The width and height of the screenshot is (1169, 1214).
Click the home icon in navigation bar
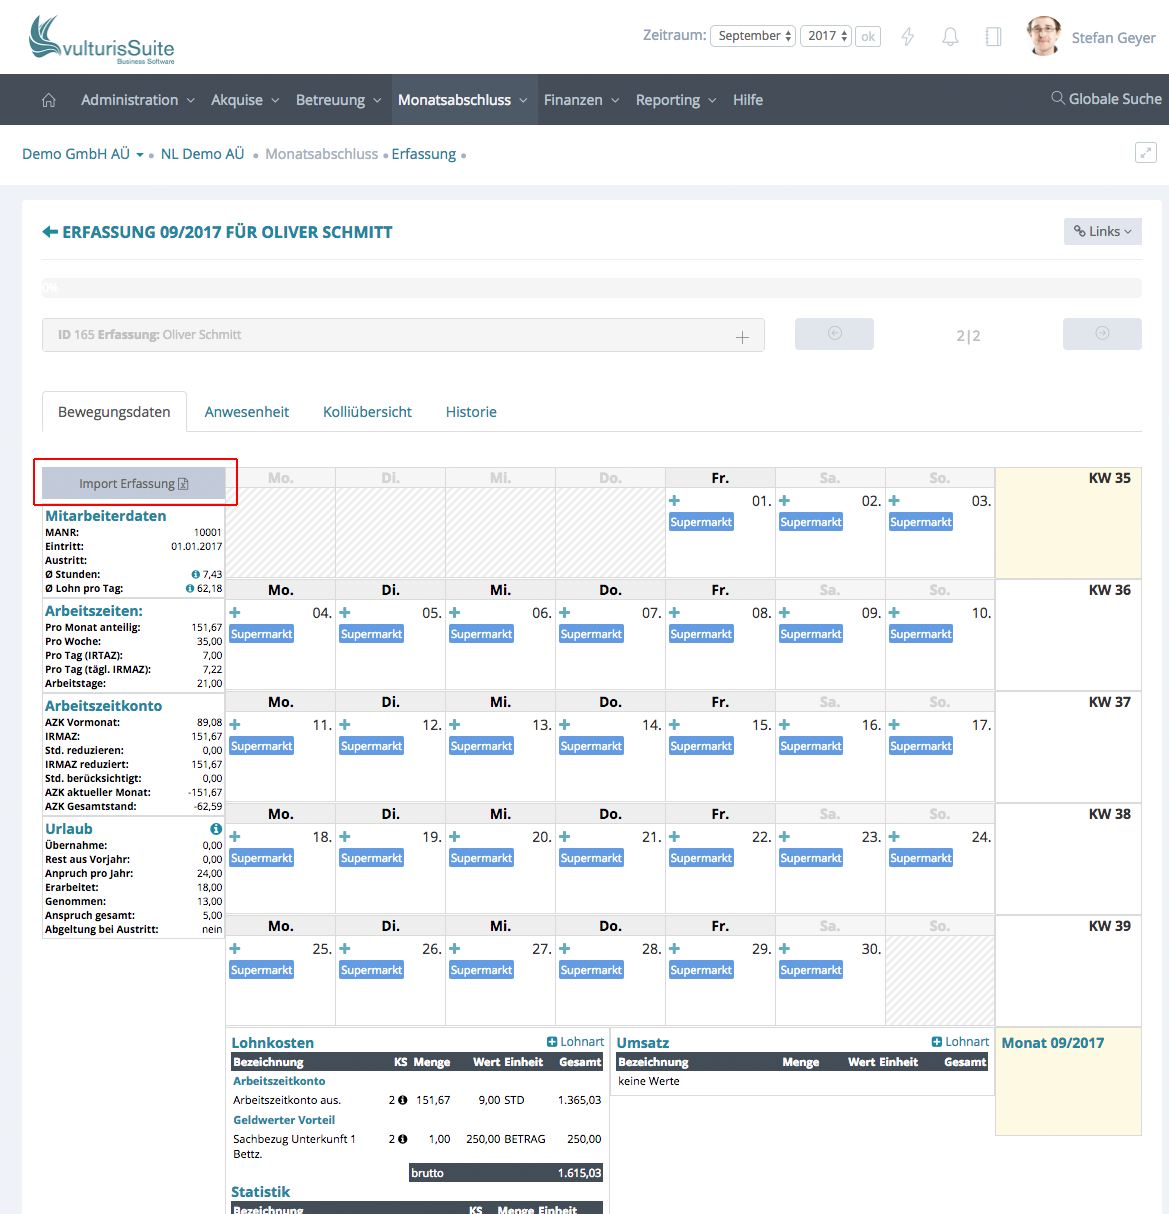pyautogui.click(x=48, y=100)
